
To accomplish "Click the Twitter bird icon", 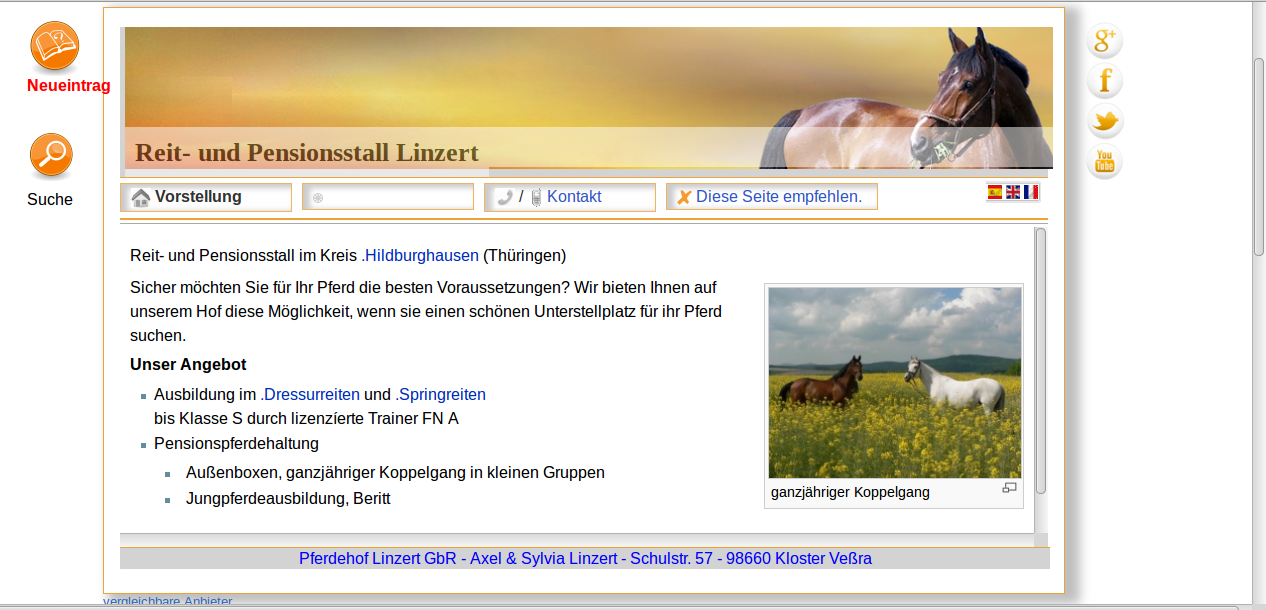I will click(1105, 121).
